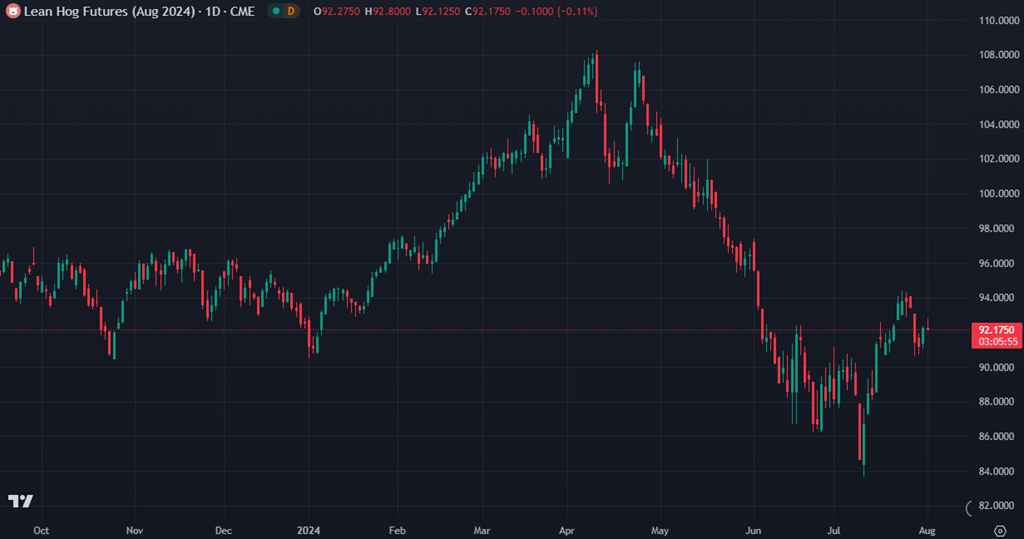Click the Lean Hog pig symbol icon

[x=13, y=10]
